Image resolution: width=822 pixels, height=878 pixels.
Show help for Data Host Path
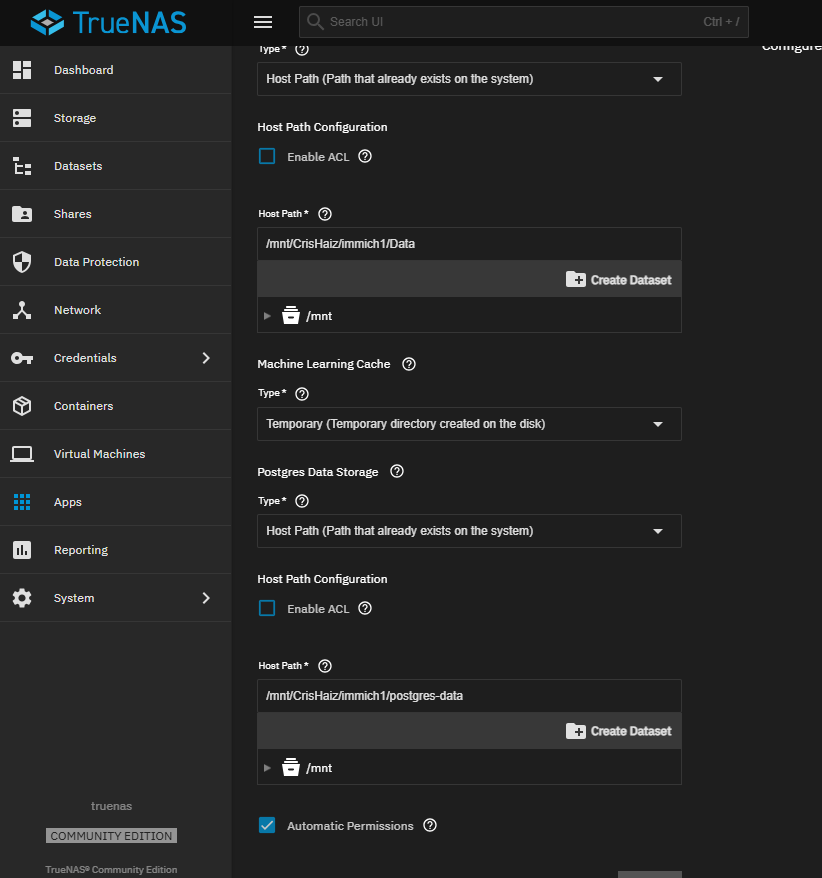click(x=325, y=214)
